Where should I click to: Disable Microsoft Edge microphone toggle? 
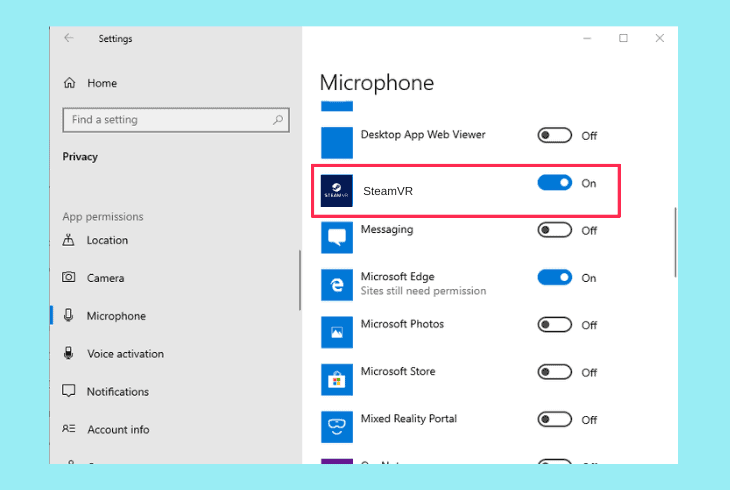pyautogui.click(x=554, y=278)
